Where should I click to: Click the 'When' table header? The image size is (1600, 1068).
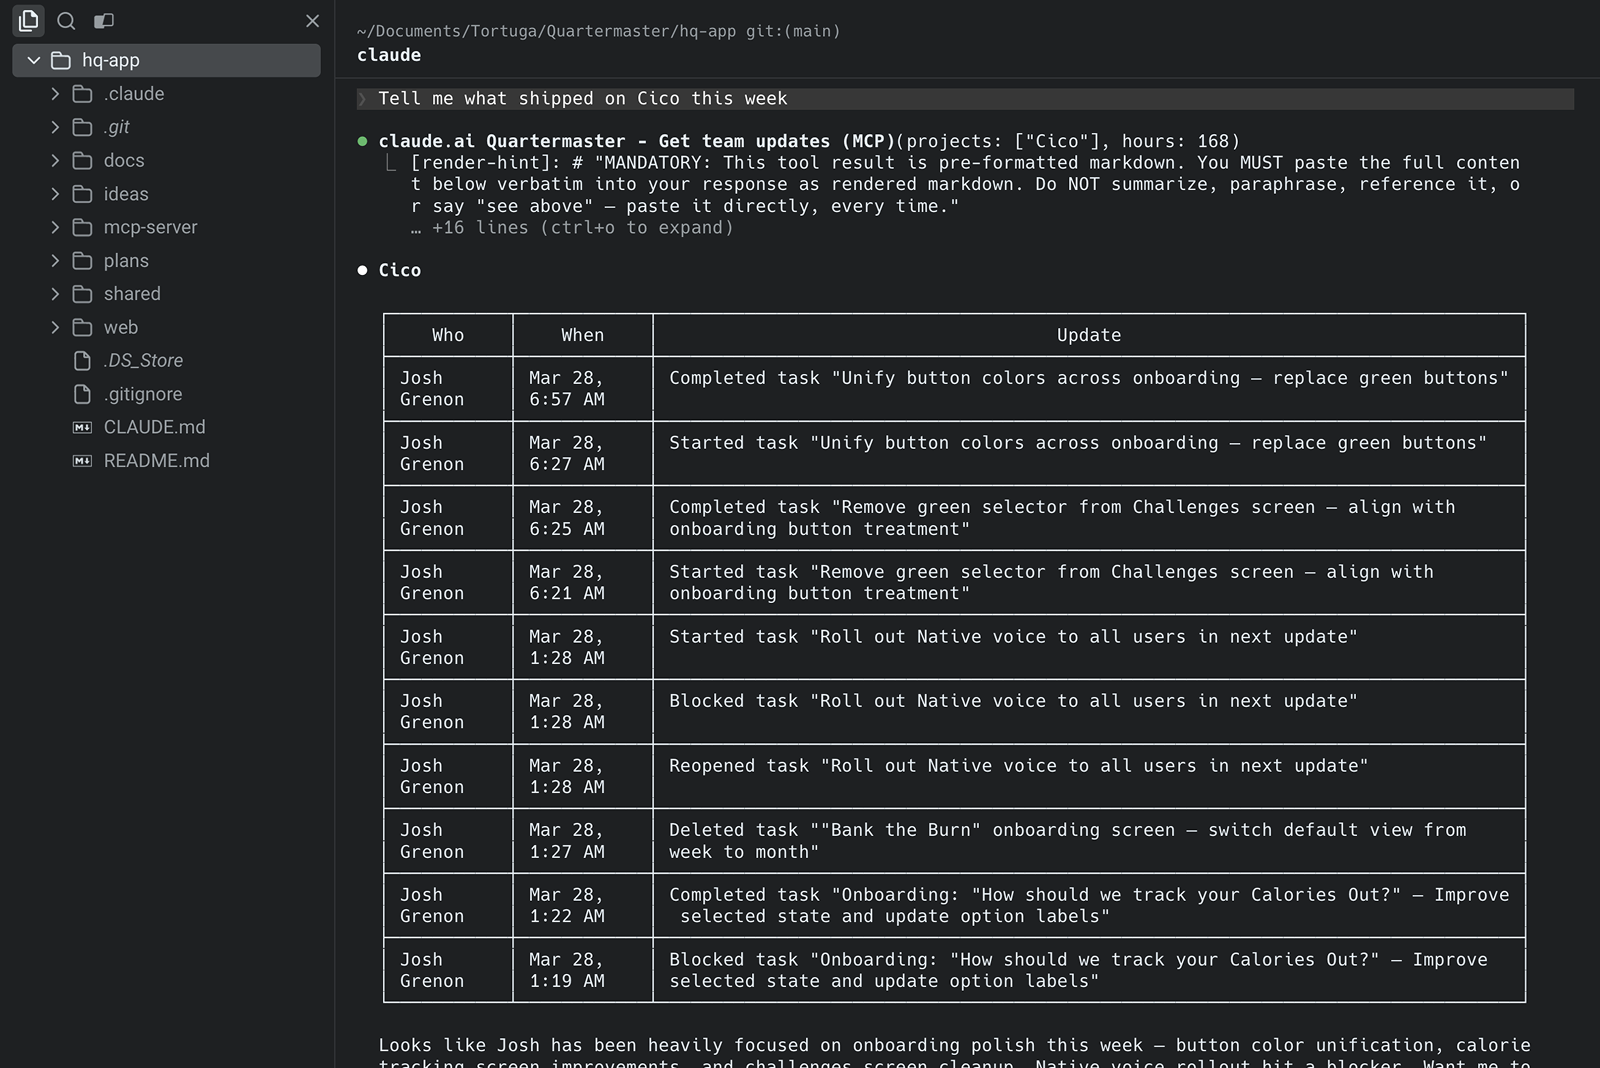tap(582, 335)
